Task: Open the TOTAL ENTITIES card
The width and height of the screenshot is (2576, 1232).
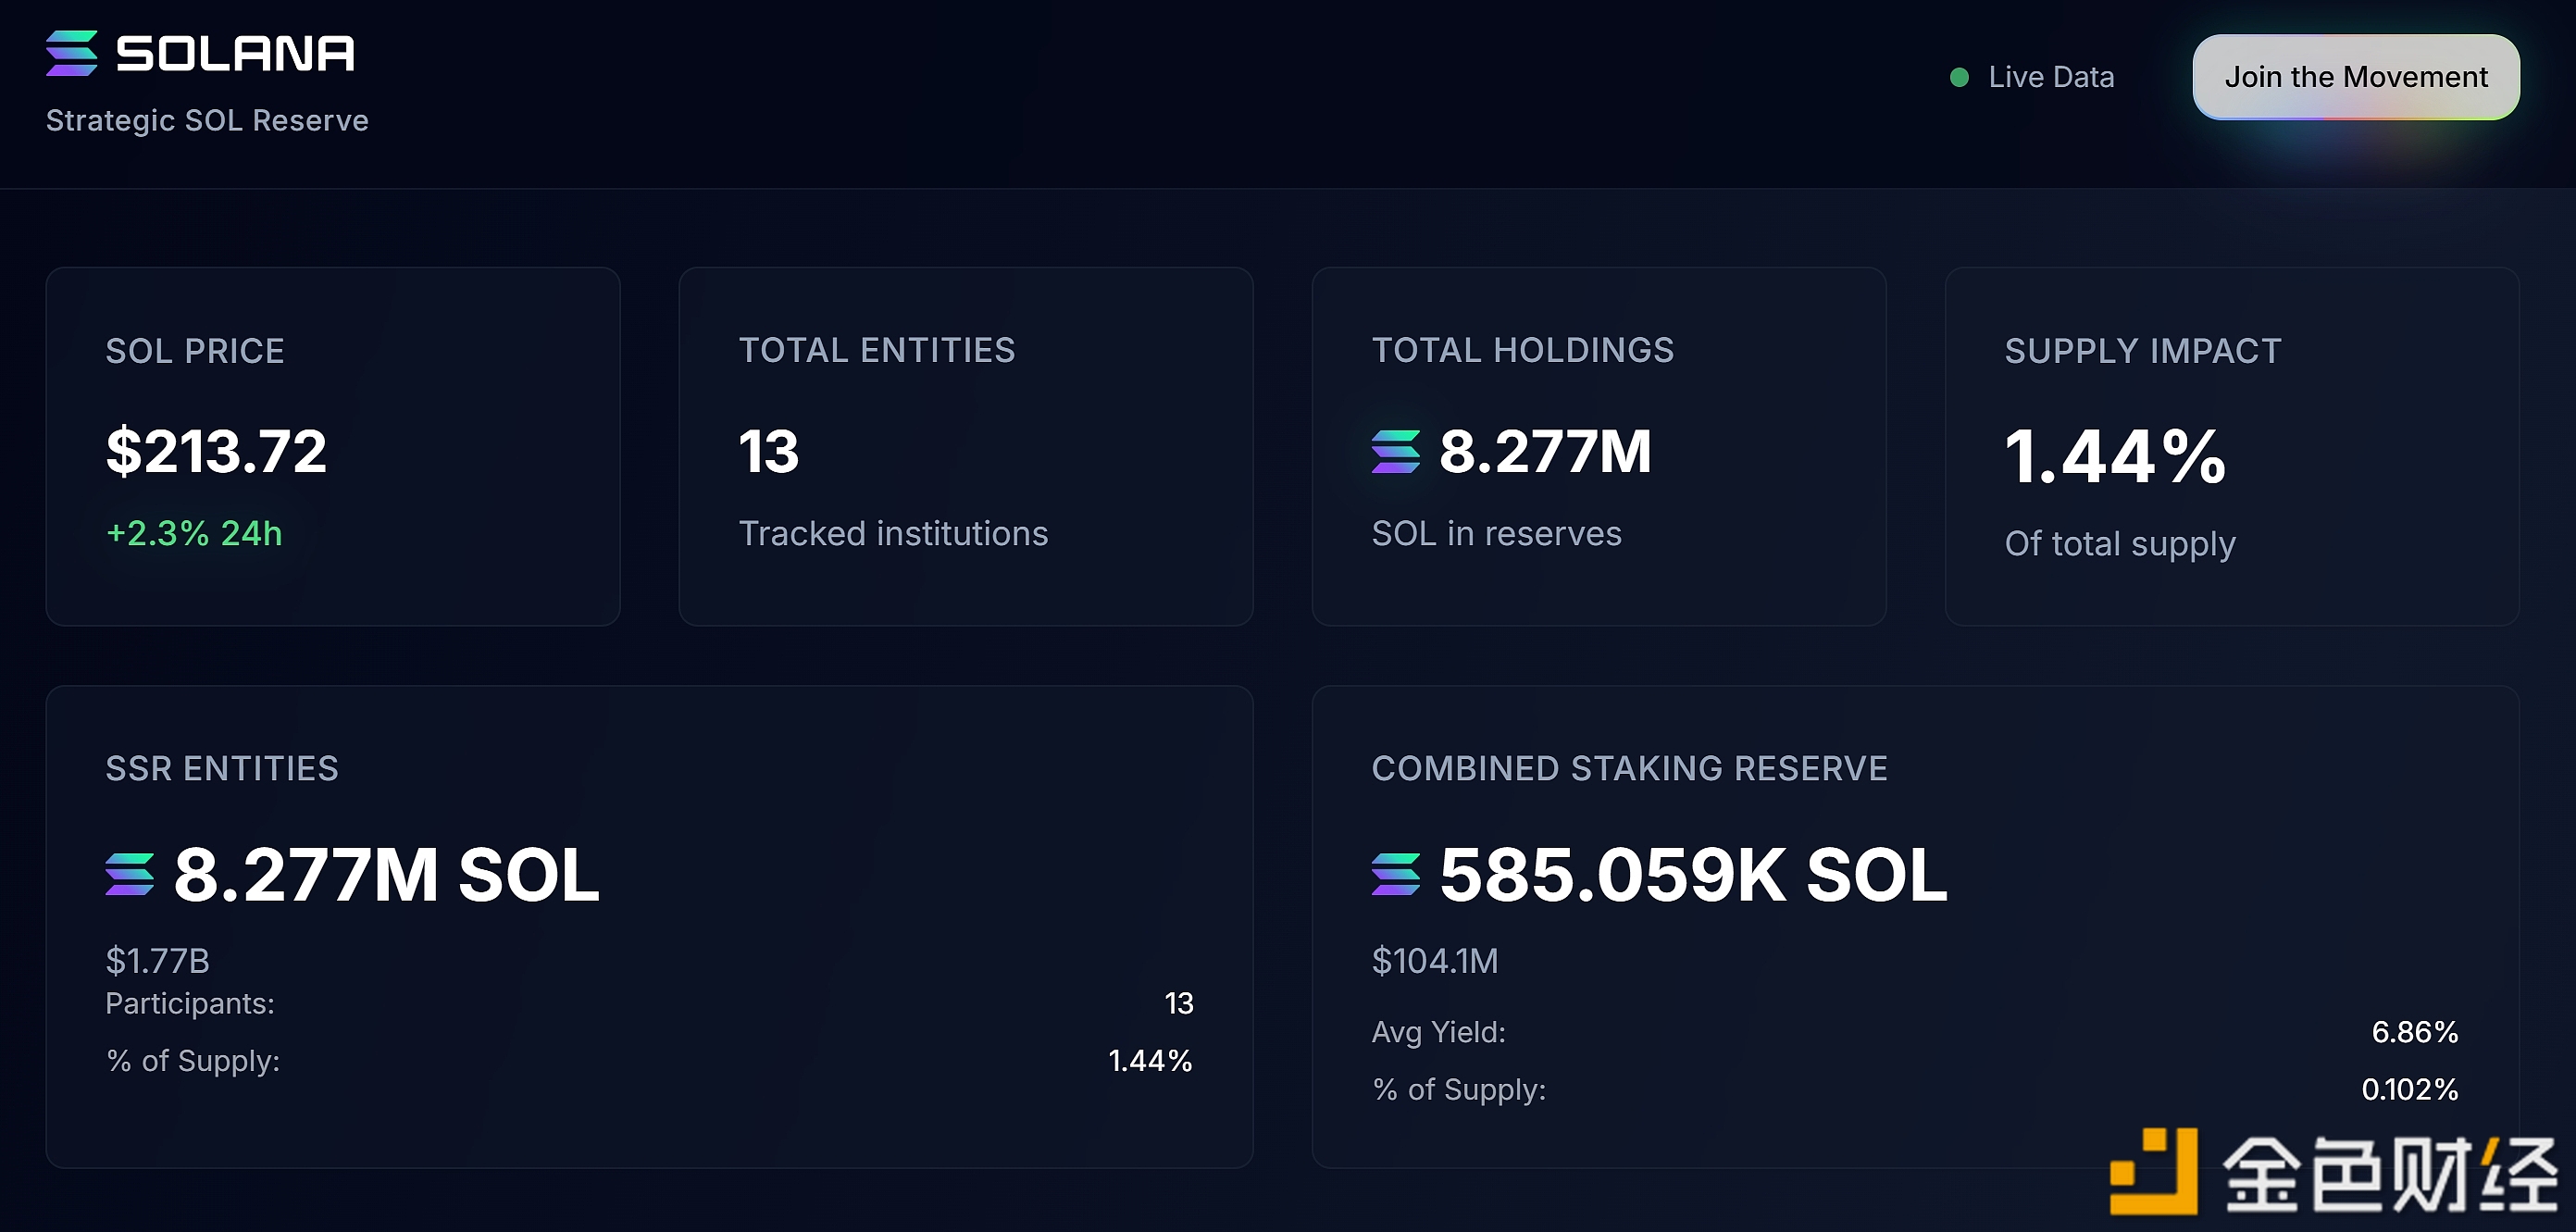Action: (x=965, y=446)
